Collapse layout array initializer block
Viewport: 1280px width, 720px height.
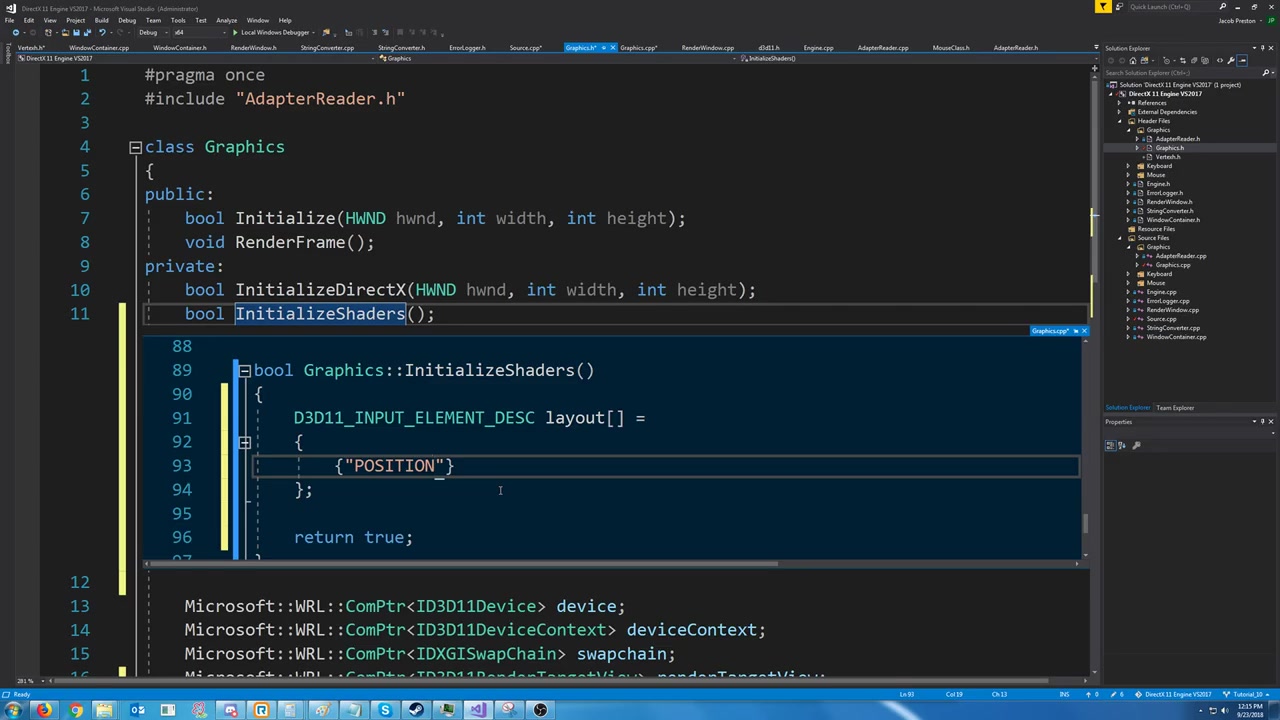coord(244,442)
